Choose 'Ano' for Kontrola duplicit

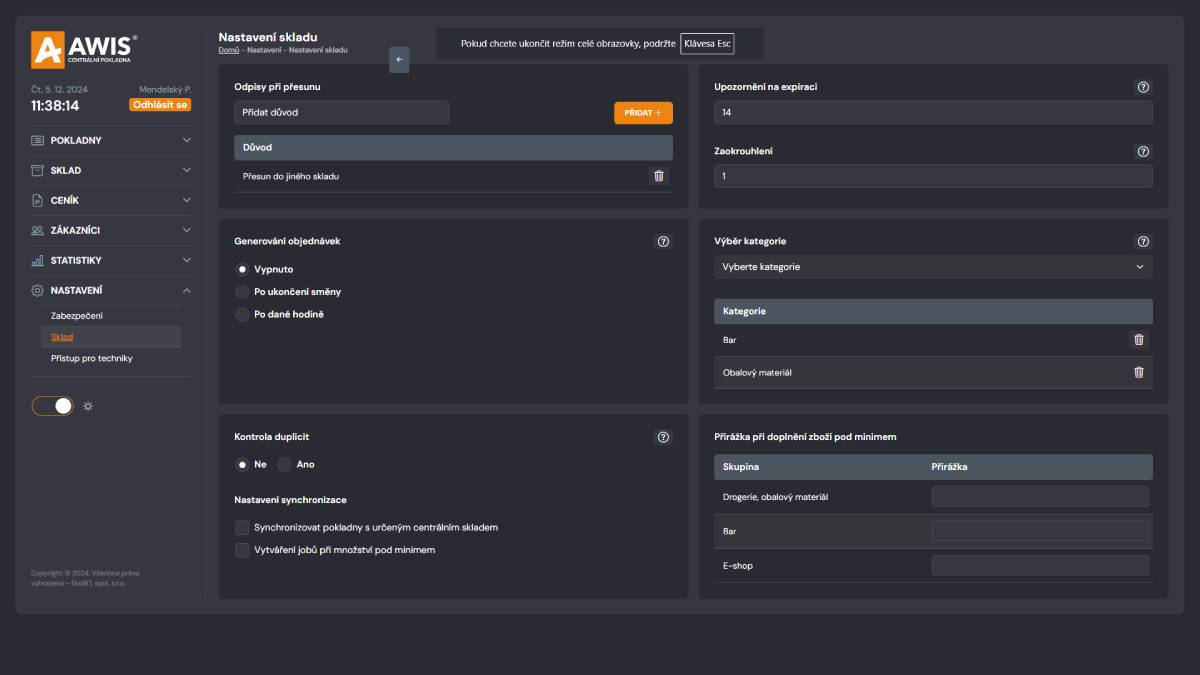pyautogui.click(x=285, y=464)
